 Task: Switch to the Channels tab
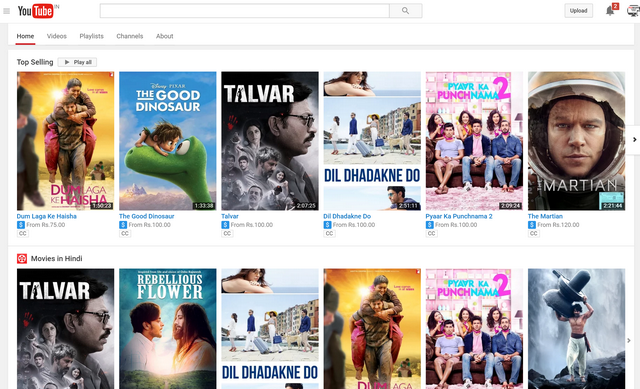pos(130,36)
